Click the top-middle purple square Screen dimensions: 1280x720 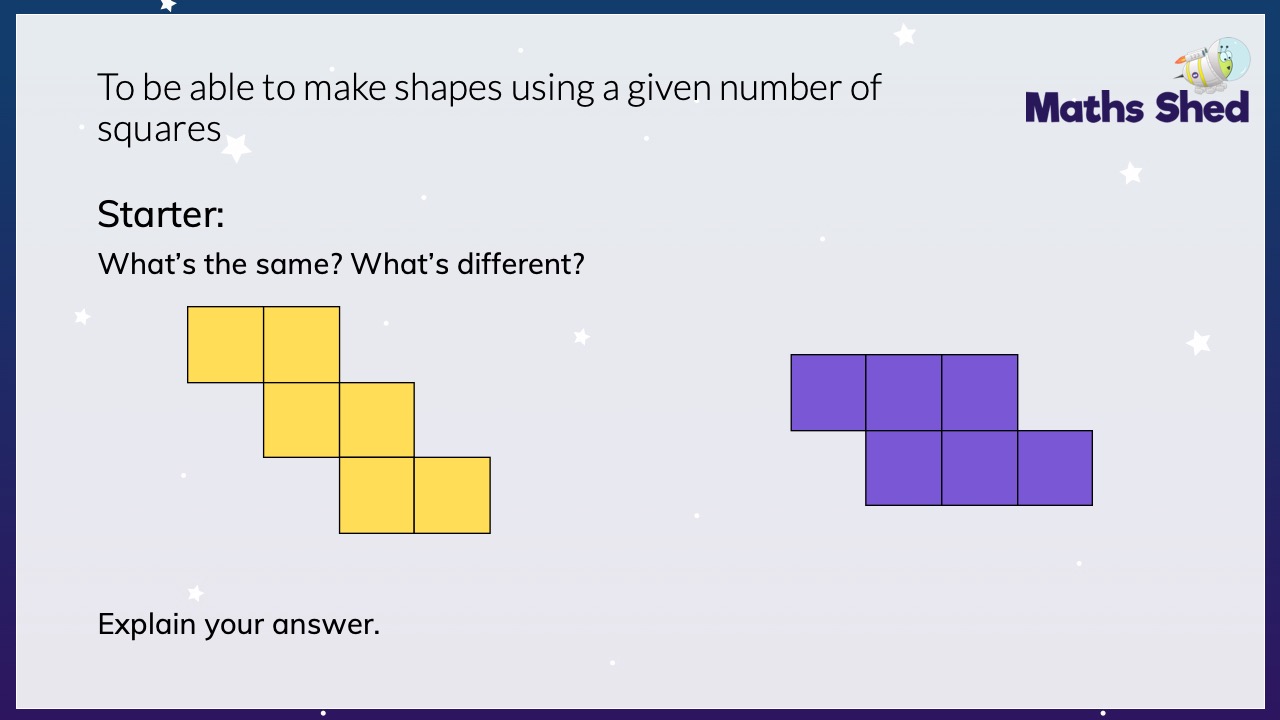tap(904, 393)
